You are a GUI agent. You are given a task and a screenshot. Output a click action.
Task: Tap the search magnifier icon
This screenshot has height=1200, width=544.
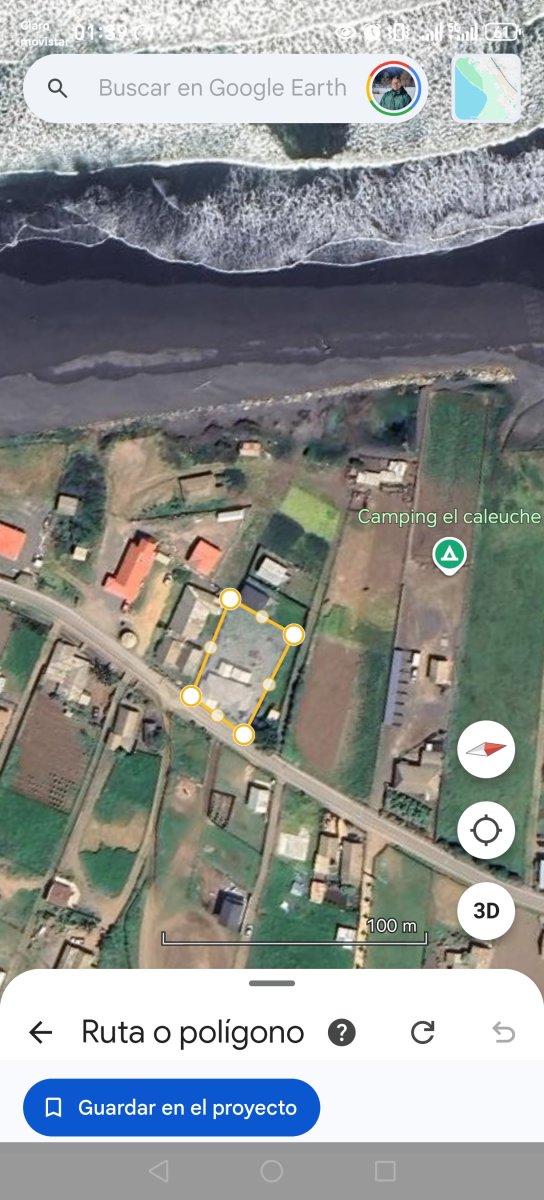[x=58, y=88]
